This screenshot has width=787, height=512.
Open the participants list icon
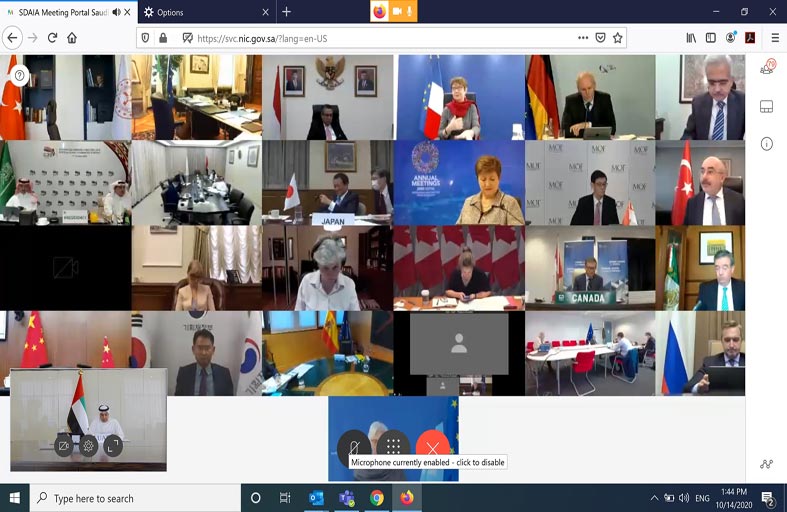(767, 68)
